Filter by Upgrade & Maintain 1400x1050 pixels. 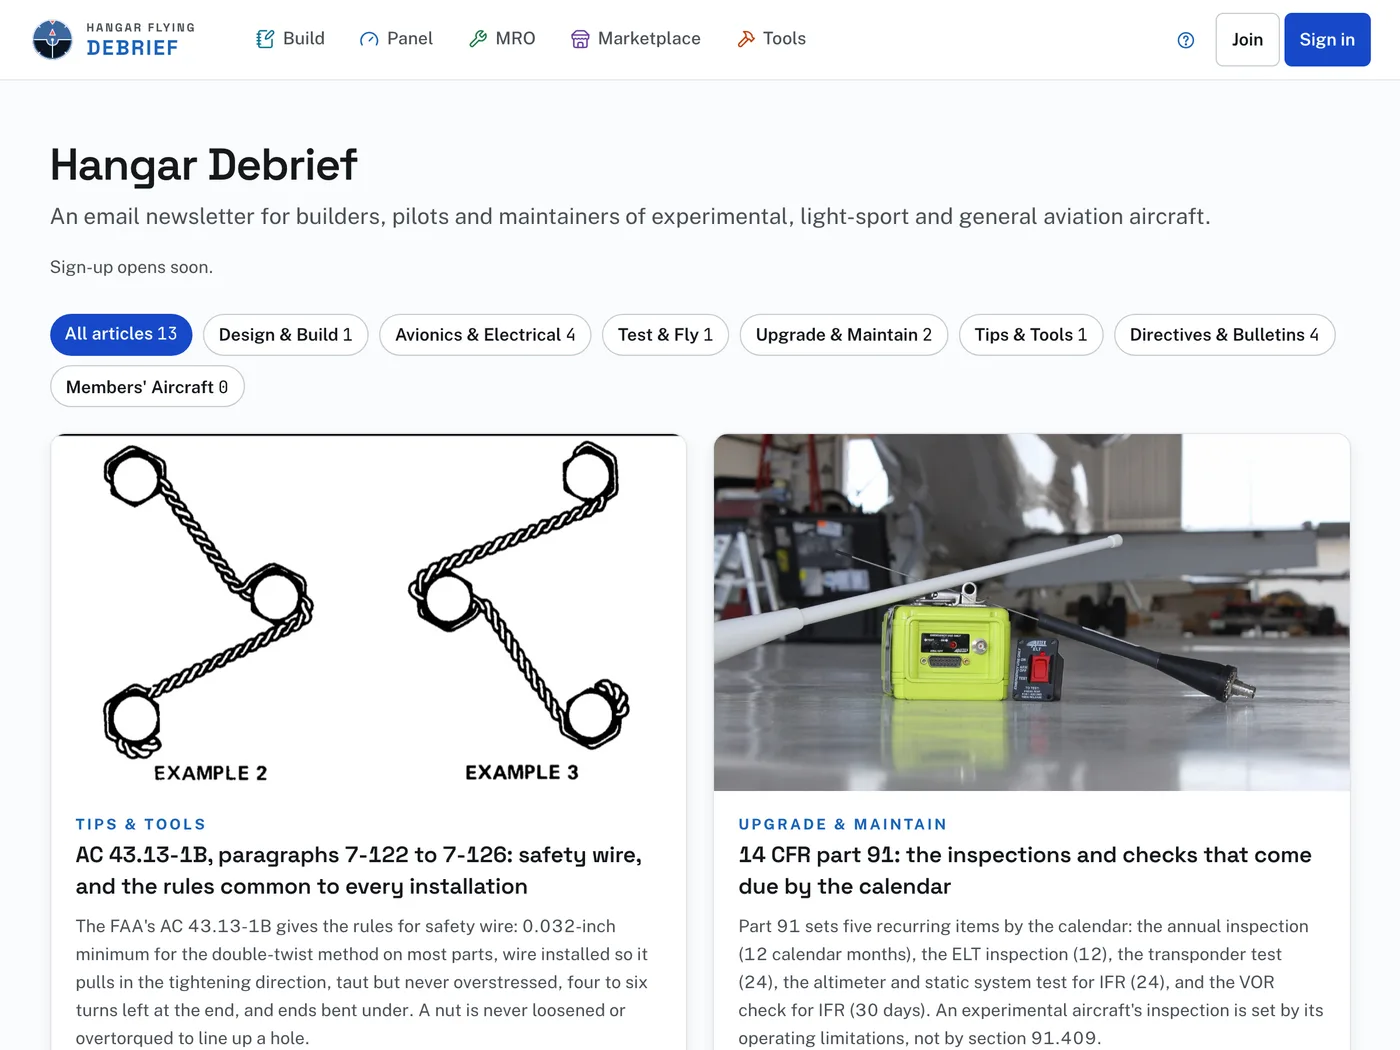[x=844, y=335]
